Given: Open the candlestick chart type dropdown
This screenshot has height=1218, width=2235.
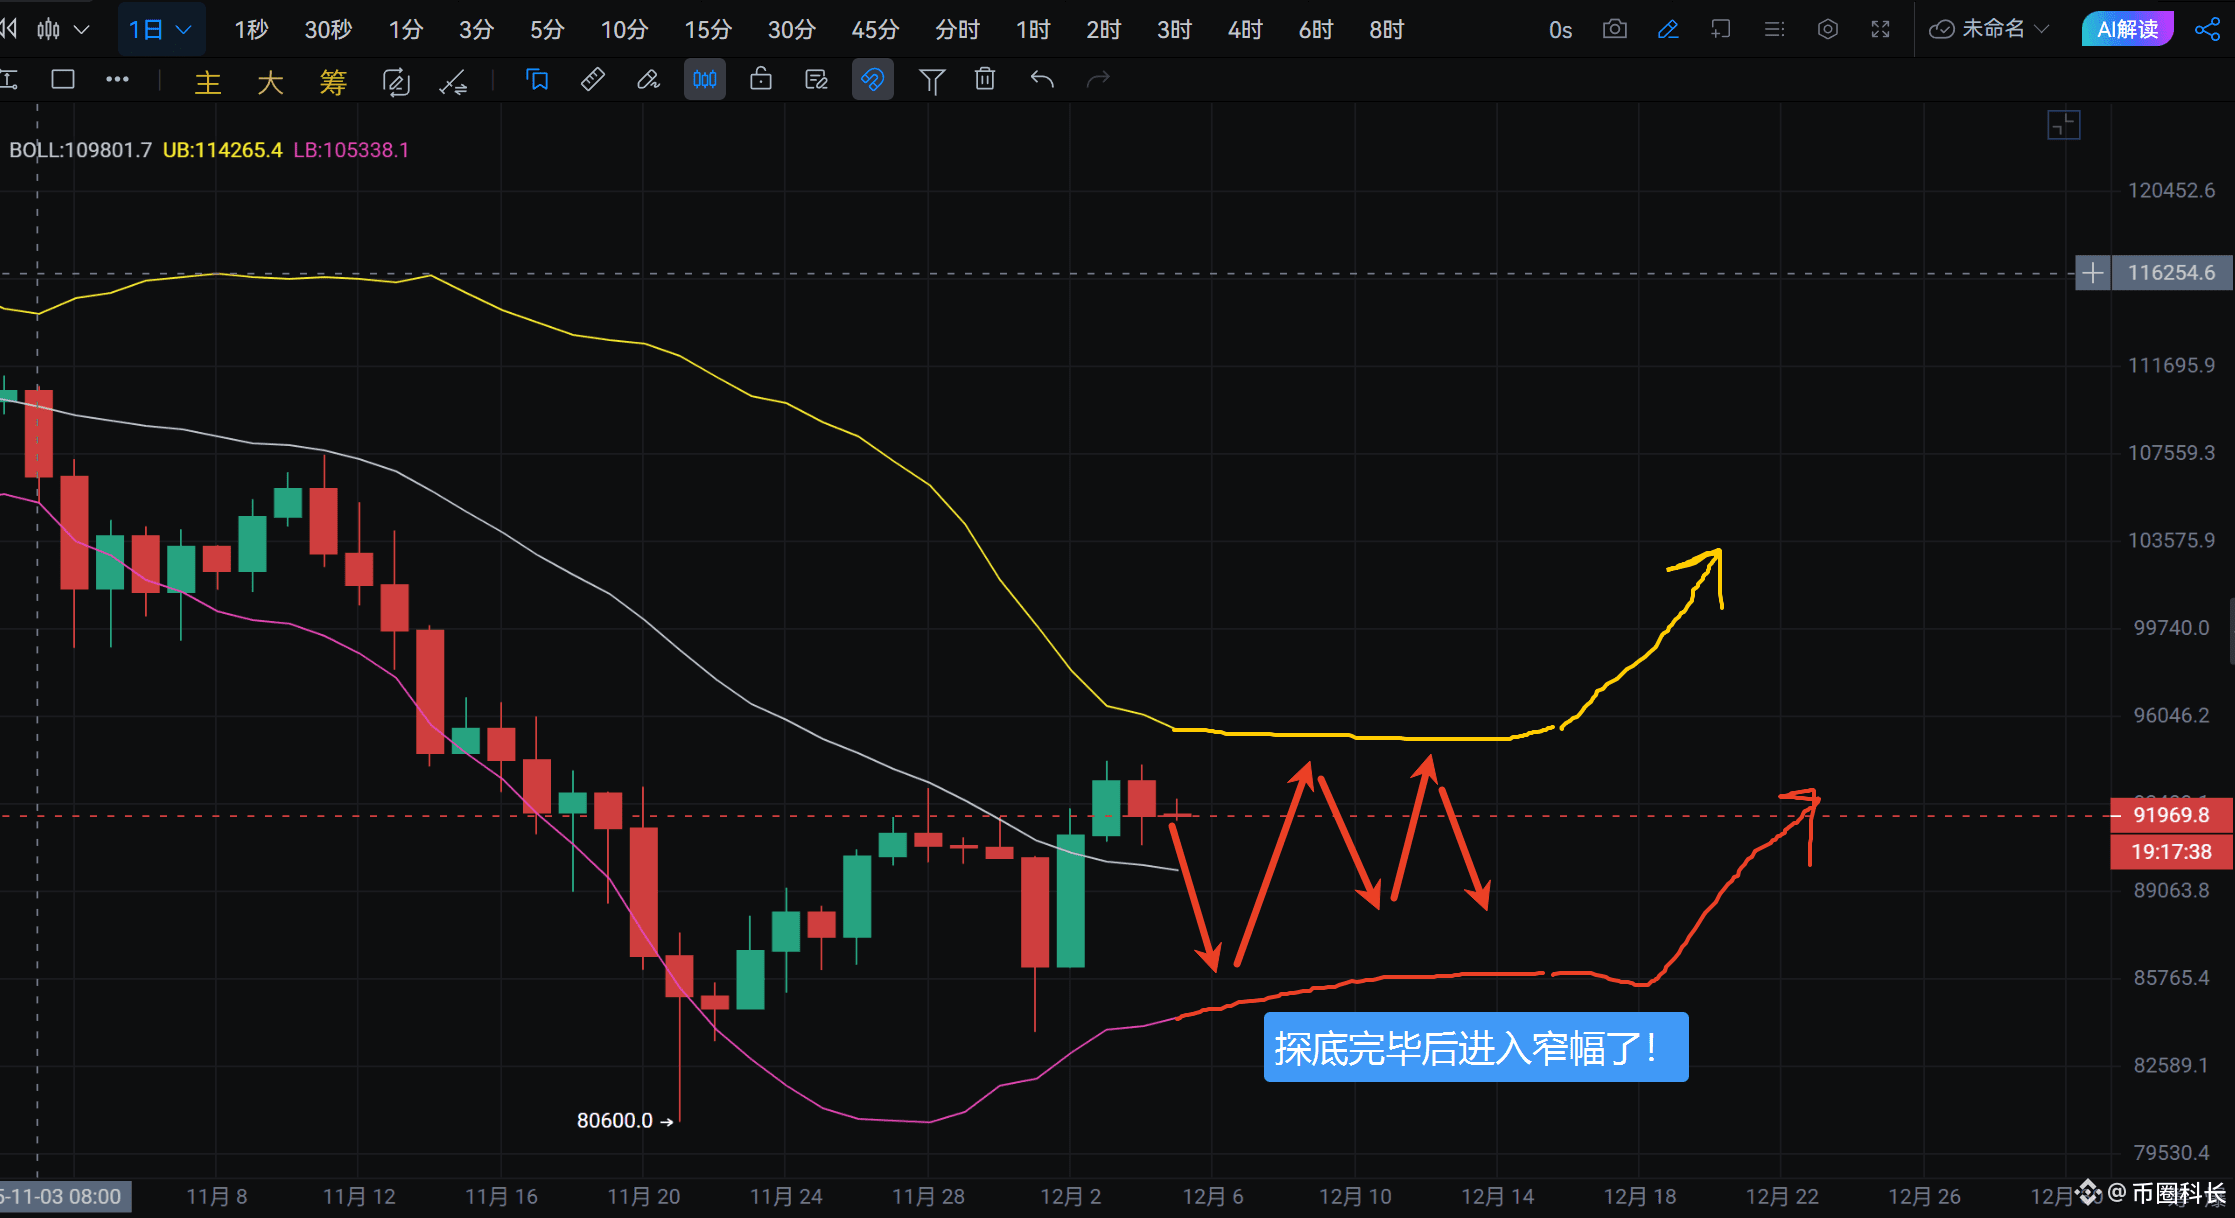Looking at the screenshot, I should tap(62, 29).
